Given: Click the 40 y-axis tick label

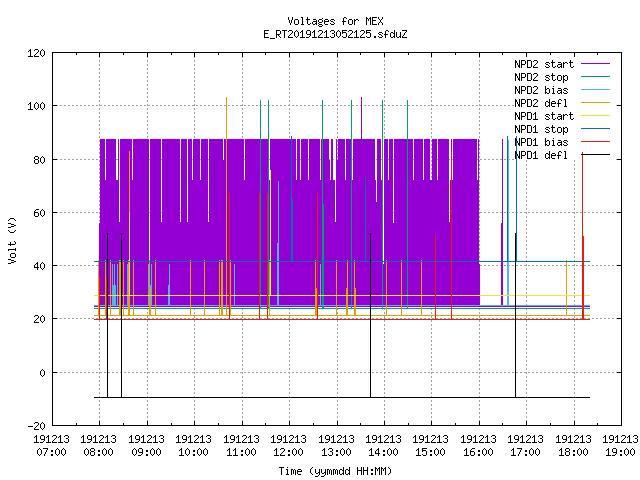Looking at the screenshot, I should click(39, 266).
